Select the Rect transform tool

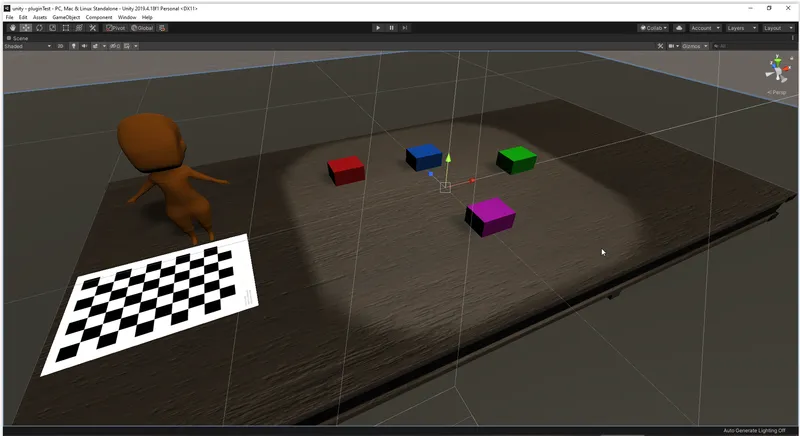(x=66, y=28)
